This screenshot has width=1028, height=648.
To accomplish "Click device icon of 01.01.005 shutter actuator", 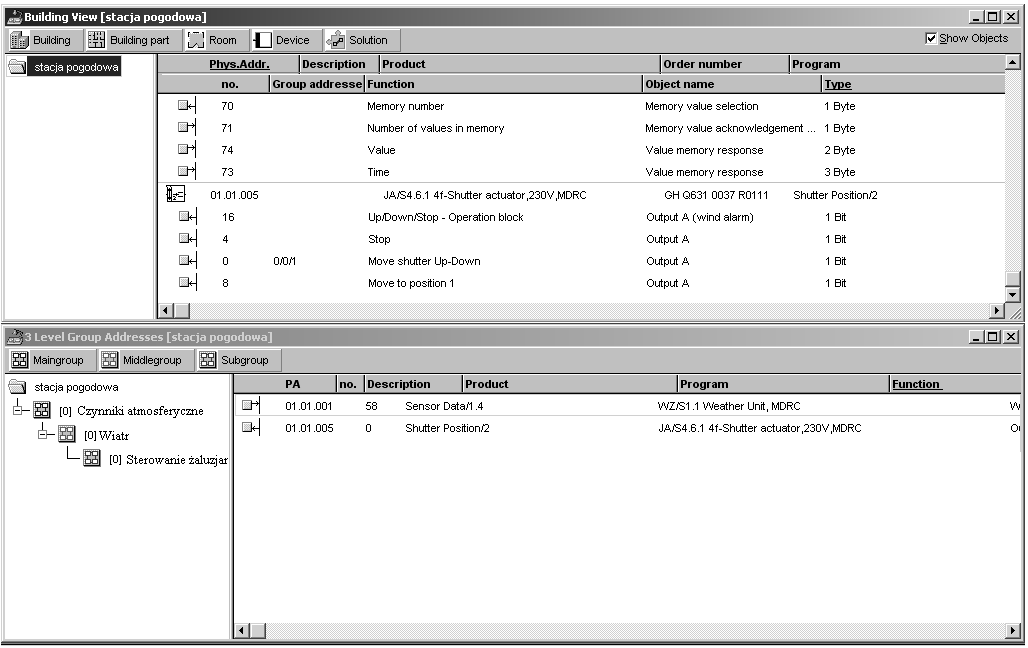I will (x=176, y=194).
